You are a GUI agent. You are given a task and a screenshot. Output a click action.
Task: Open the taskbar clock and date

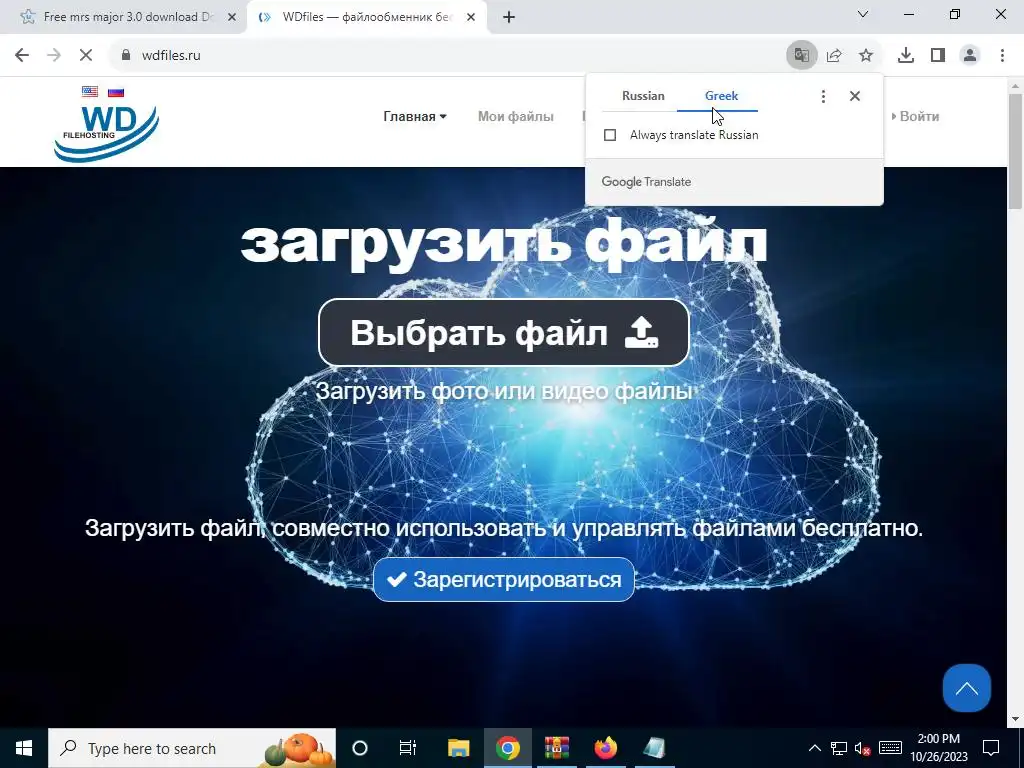[x=939, y=748]
